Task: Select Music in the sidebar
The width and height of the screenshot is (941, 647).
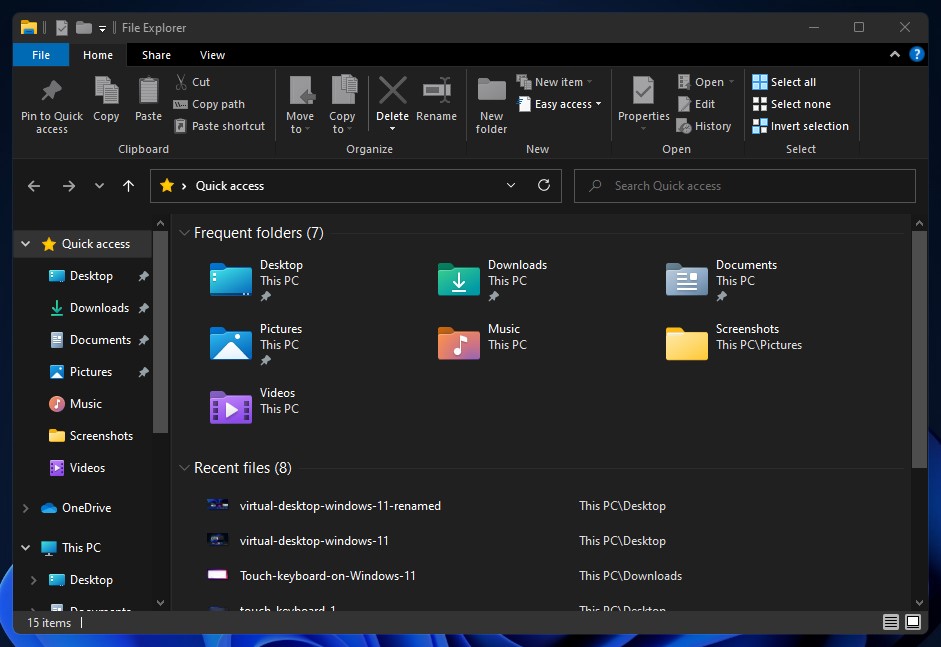Action: [86, 404]
